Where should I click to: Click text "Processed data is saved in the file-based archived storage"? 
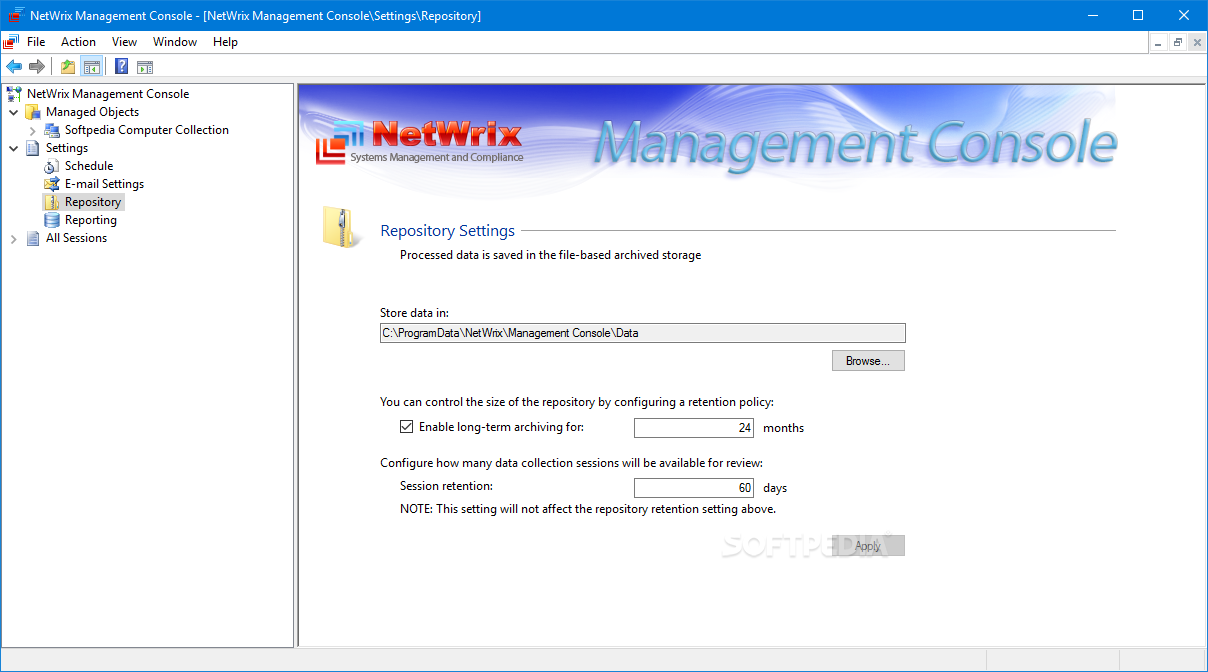pyautogui.click(x=550, y=255)
